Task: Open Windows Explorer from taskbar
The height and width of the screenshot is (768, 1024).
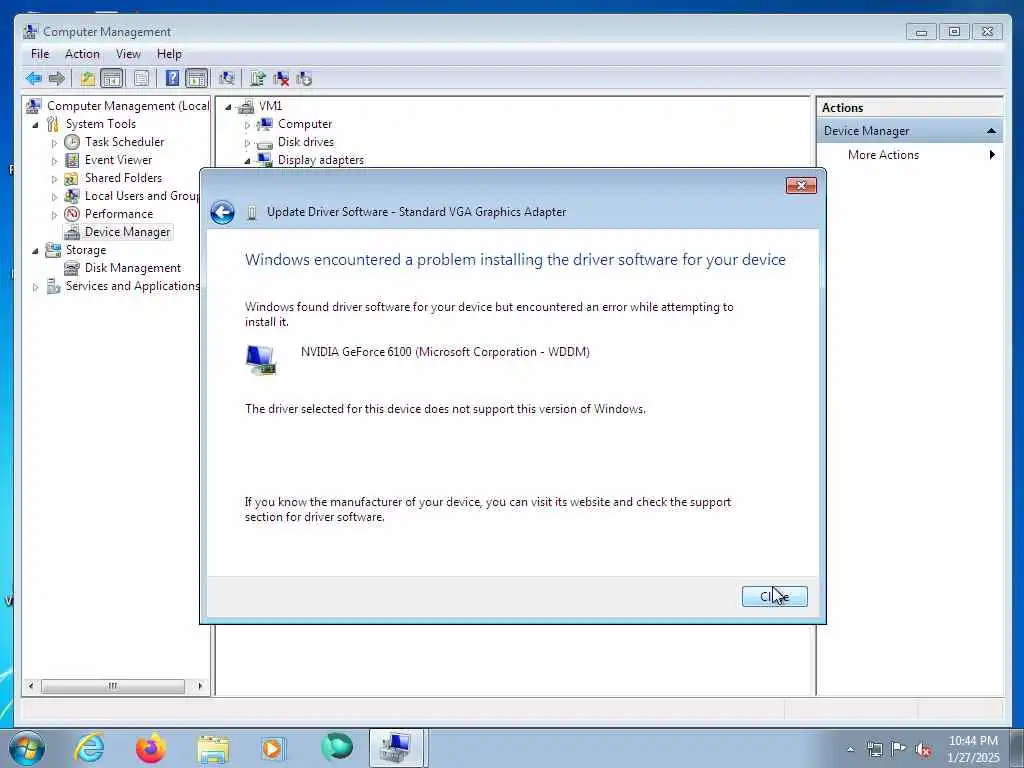Action: pyautogui.click(x=213, y=748)
